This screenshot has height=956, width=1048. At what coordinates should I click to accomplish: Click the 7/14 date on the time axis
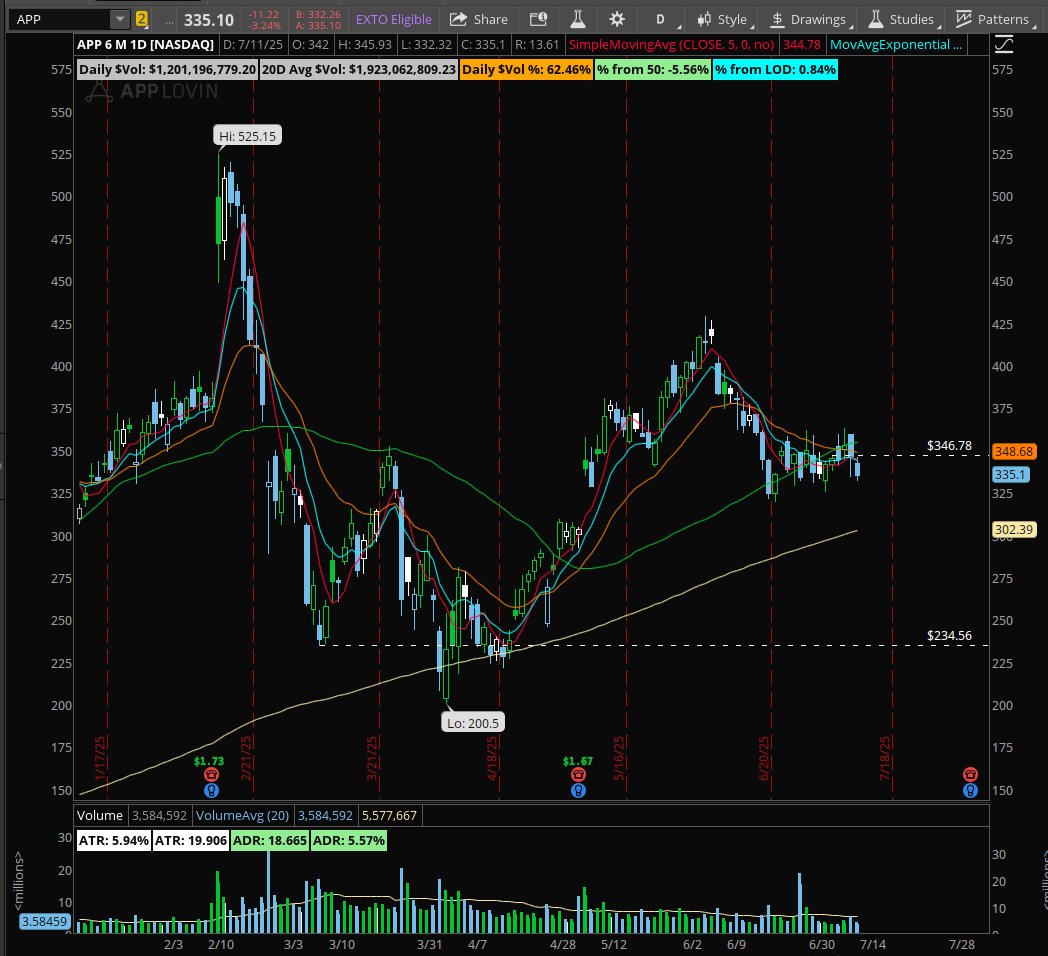click(x=872, y=944)
